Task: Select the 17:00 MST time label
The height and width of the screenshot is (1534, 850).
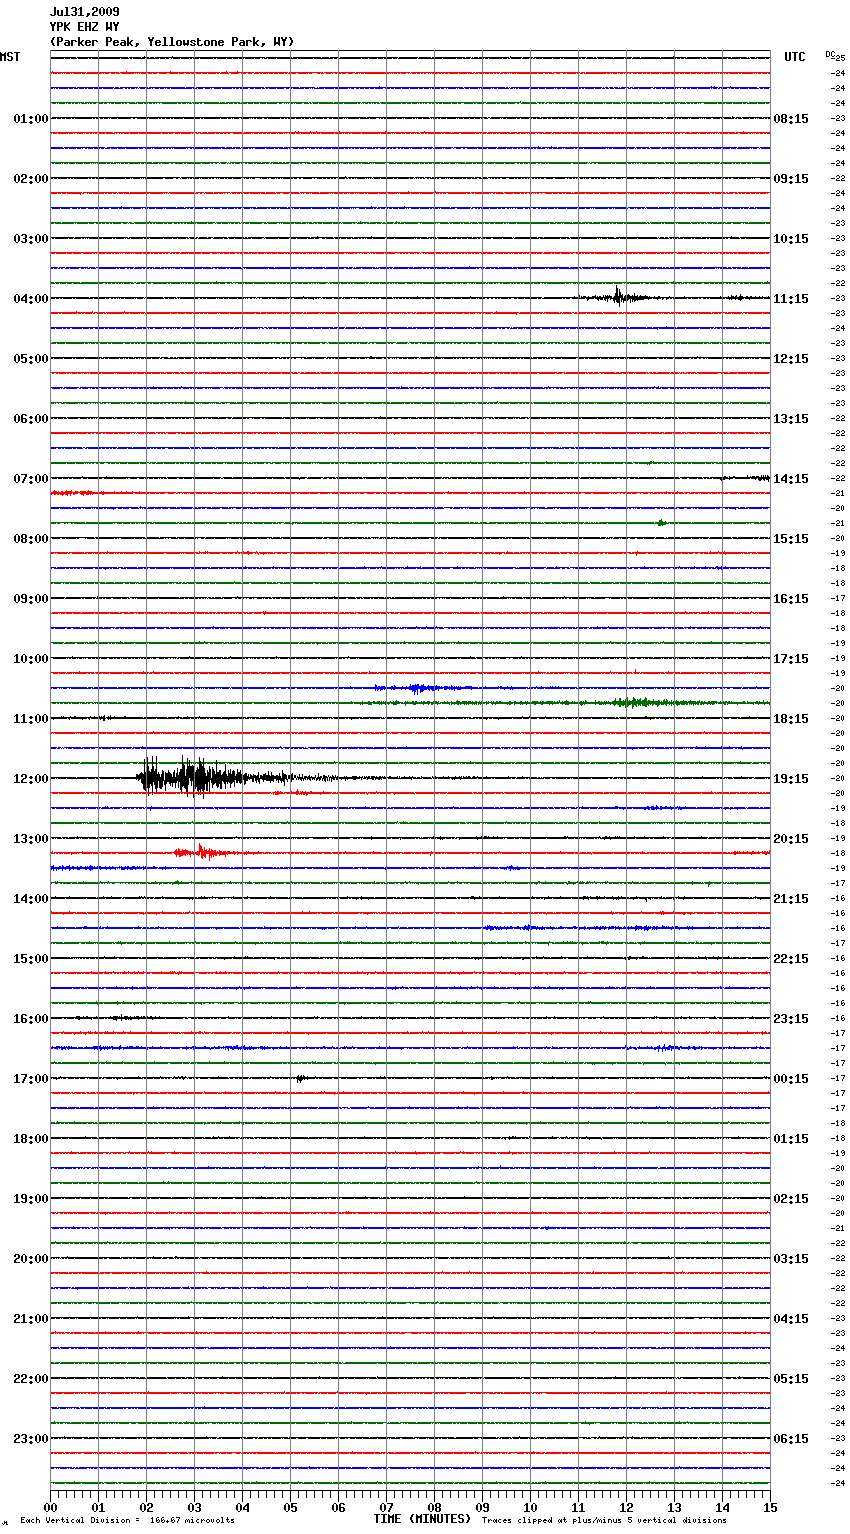Action: (x=30, y=1079)
